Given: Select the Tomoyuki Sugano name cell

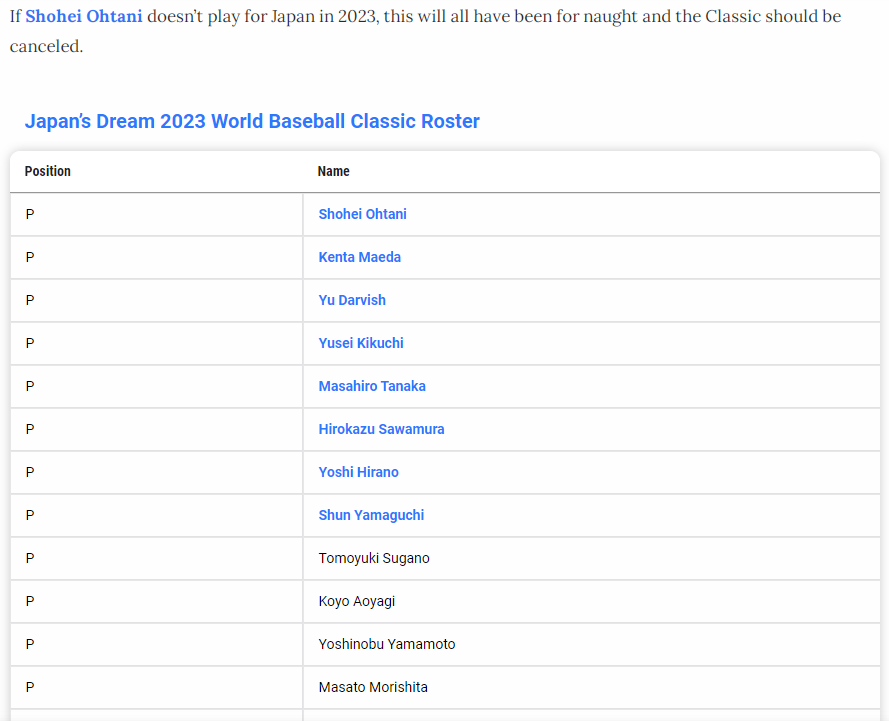Looking at the screenshot, I should click(x=591, y=558).
